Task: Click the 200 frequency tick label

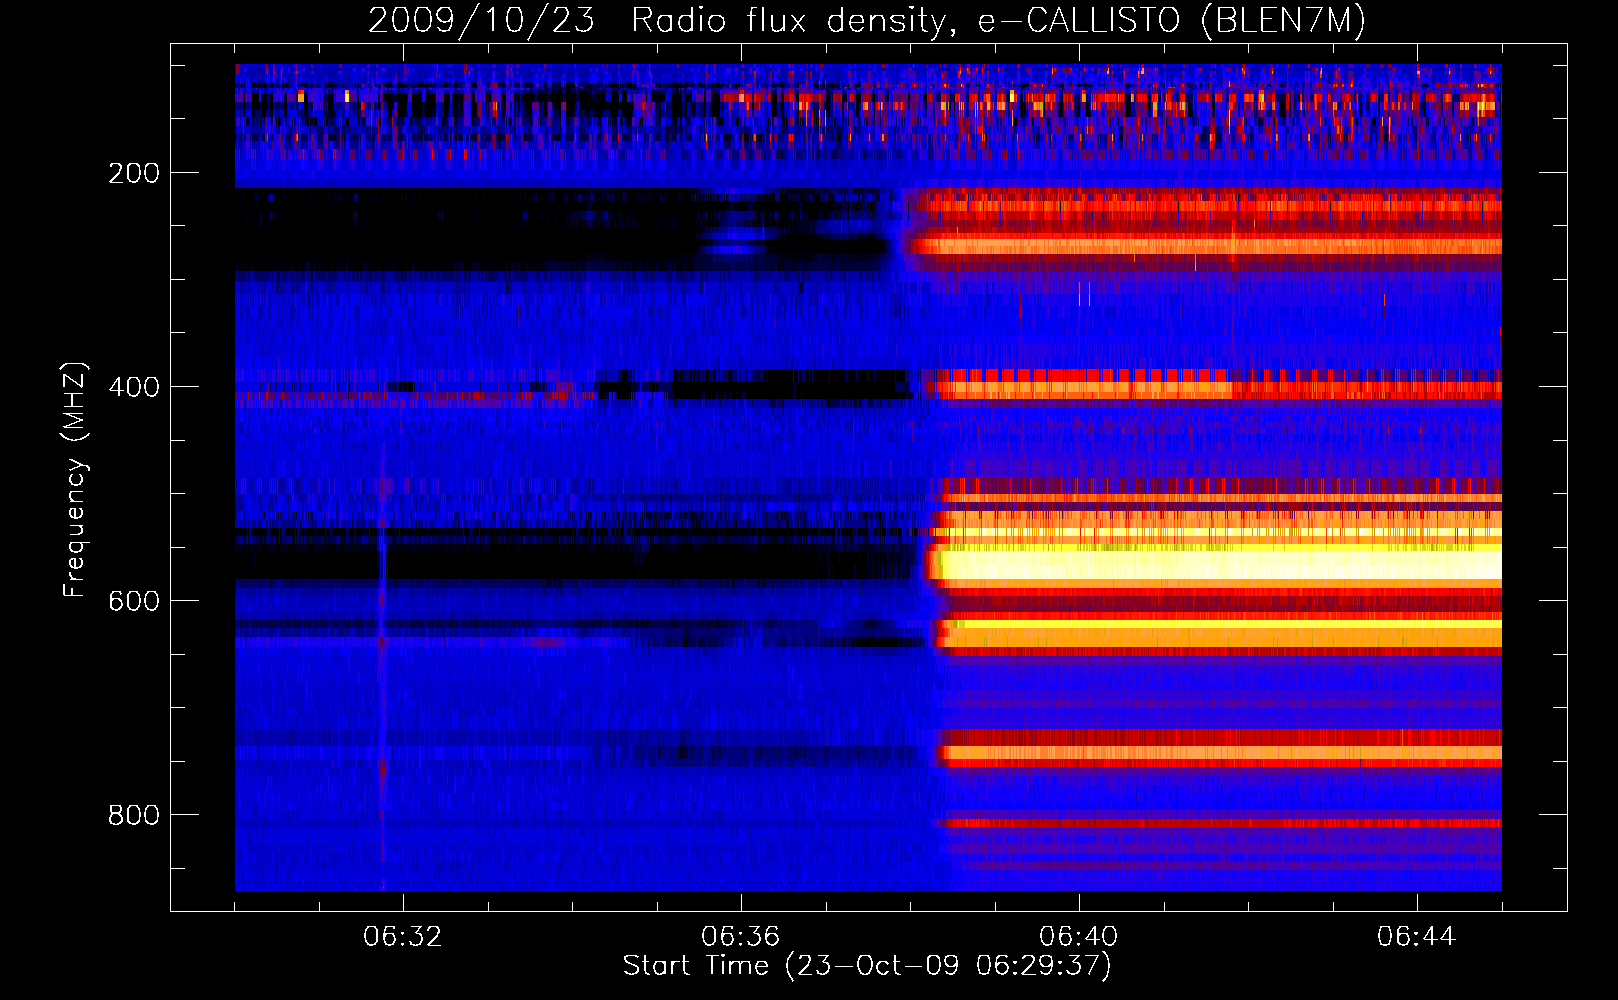Action: (134, 173)
